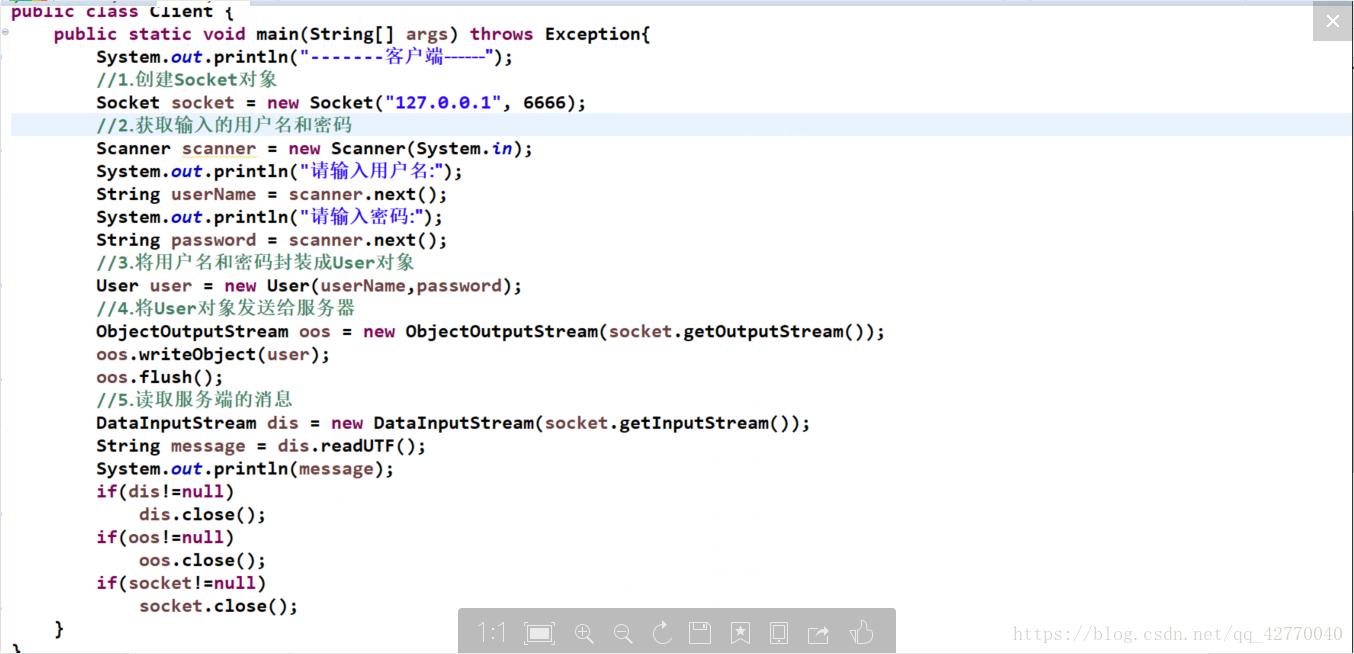Viewport: 1354px width, 654px height.
Task: Click the 'new User(userName,password)' line
Action: (x=309, y=286)
